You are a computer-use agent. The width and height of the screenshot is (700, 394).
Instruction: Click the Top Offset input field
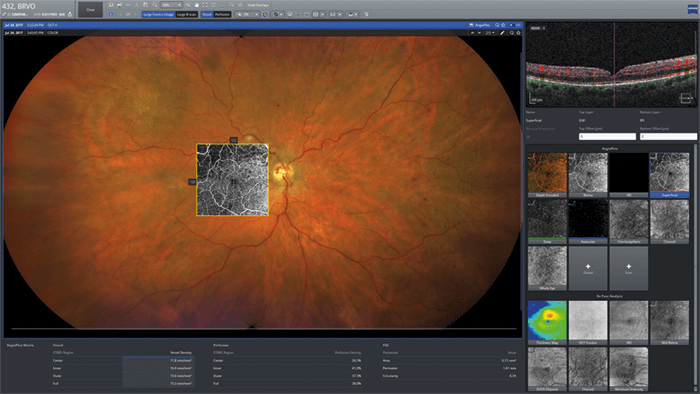607,137
